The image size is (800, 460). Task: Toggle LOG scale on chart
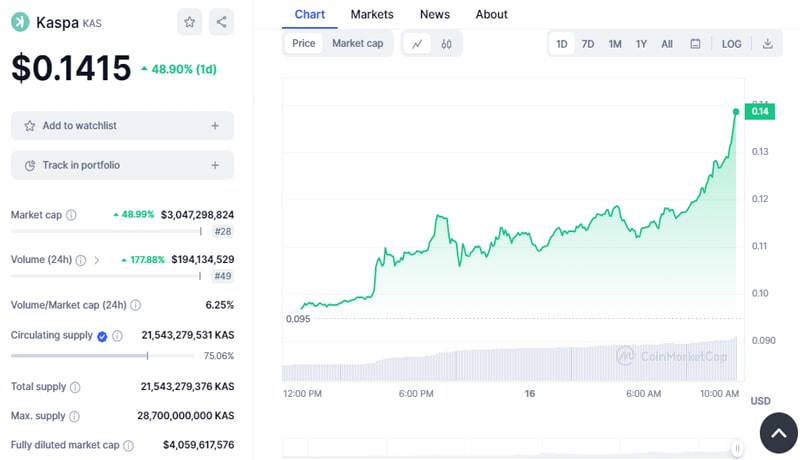731,44
